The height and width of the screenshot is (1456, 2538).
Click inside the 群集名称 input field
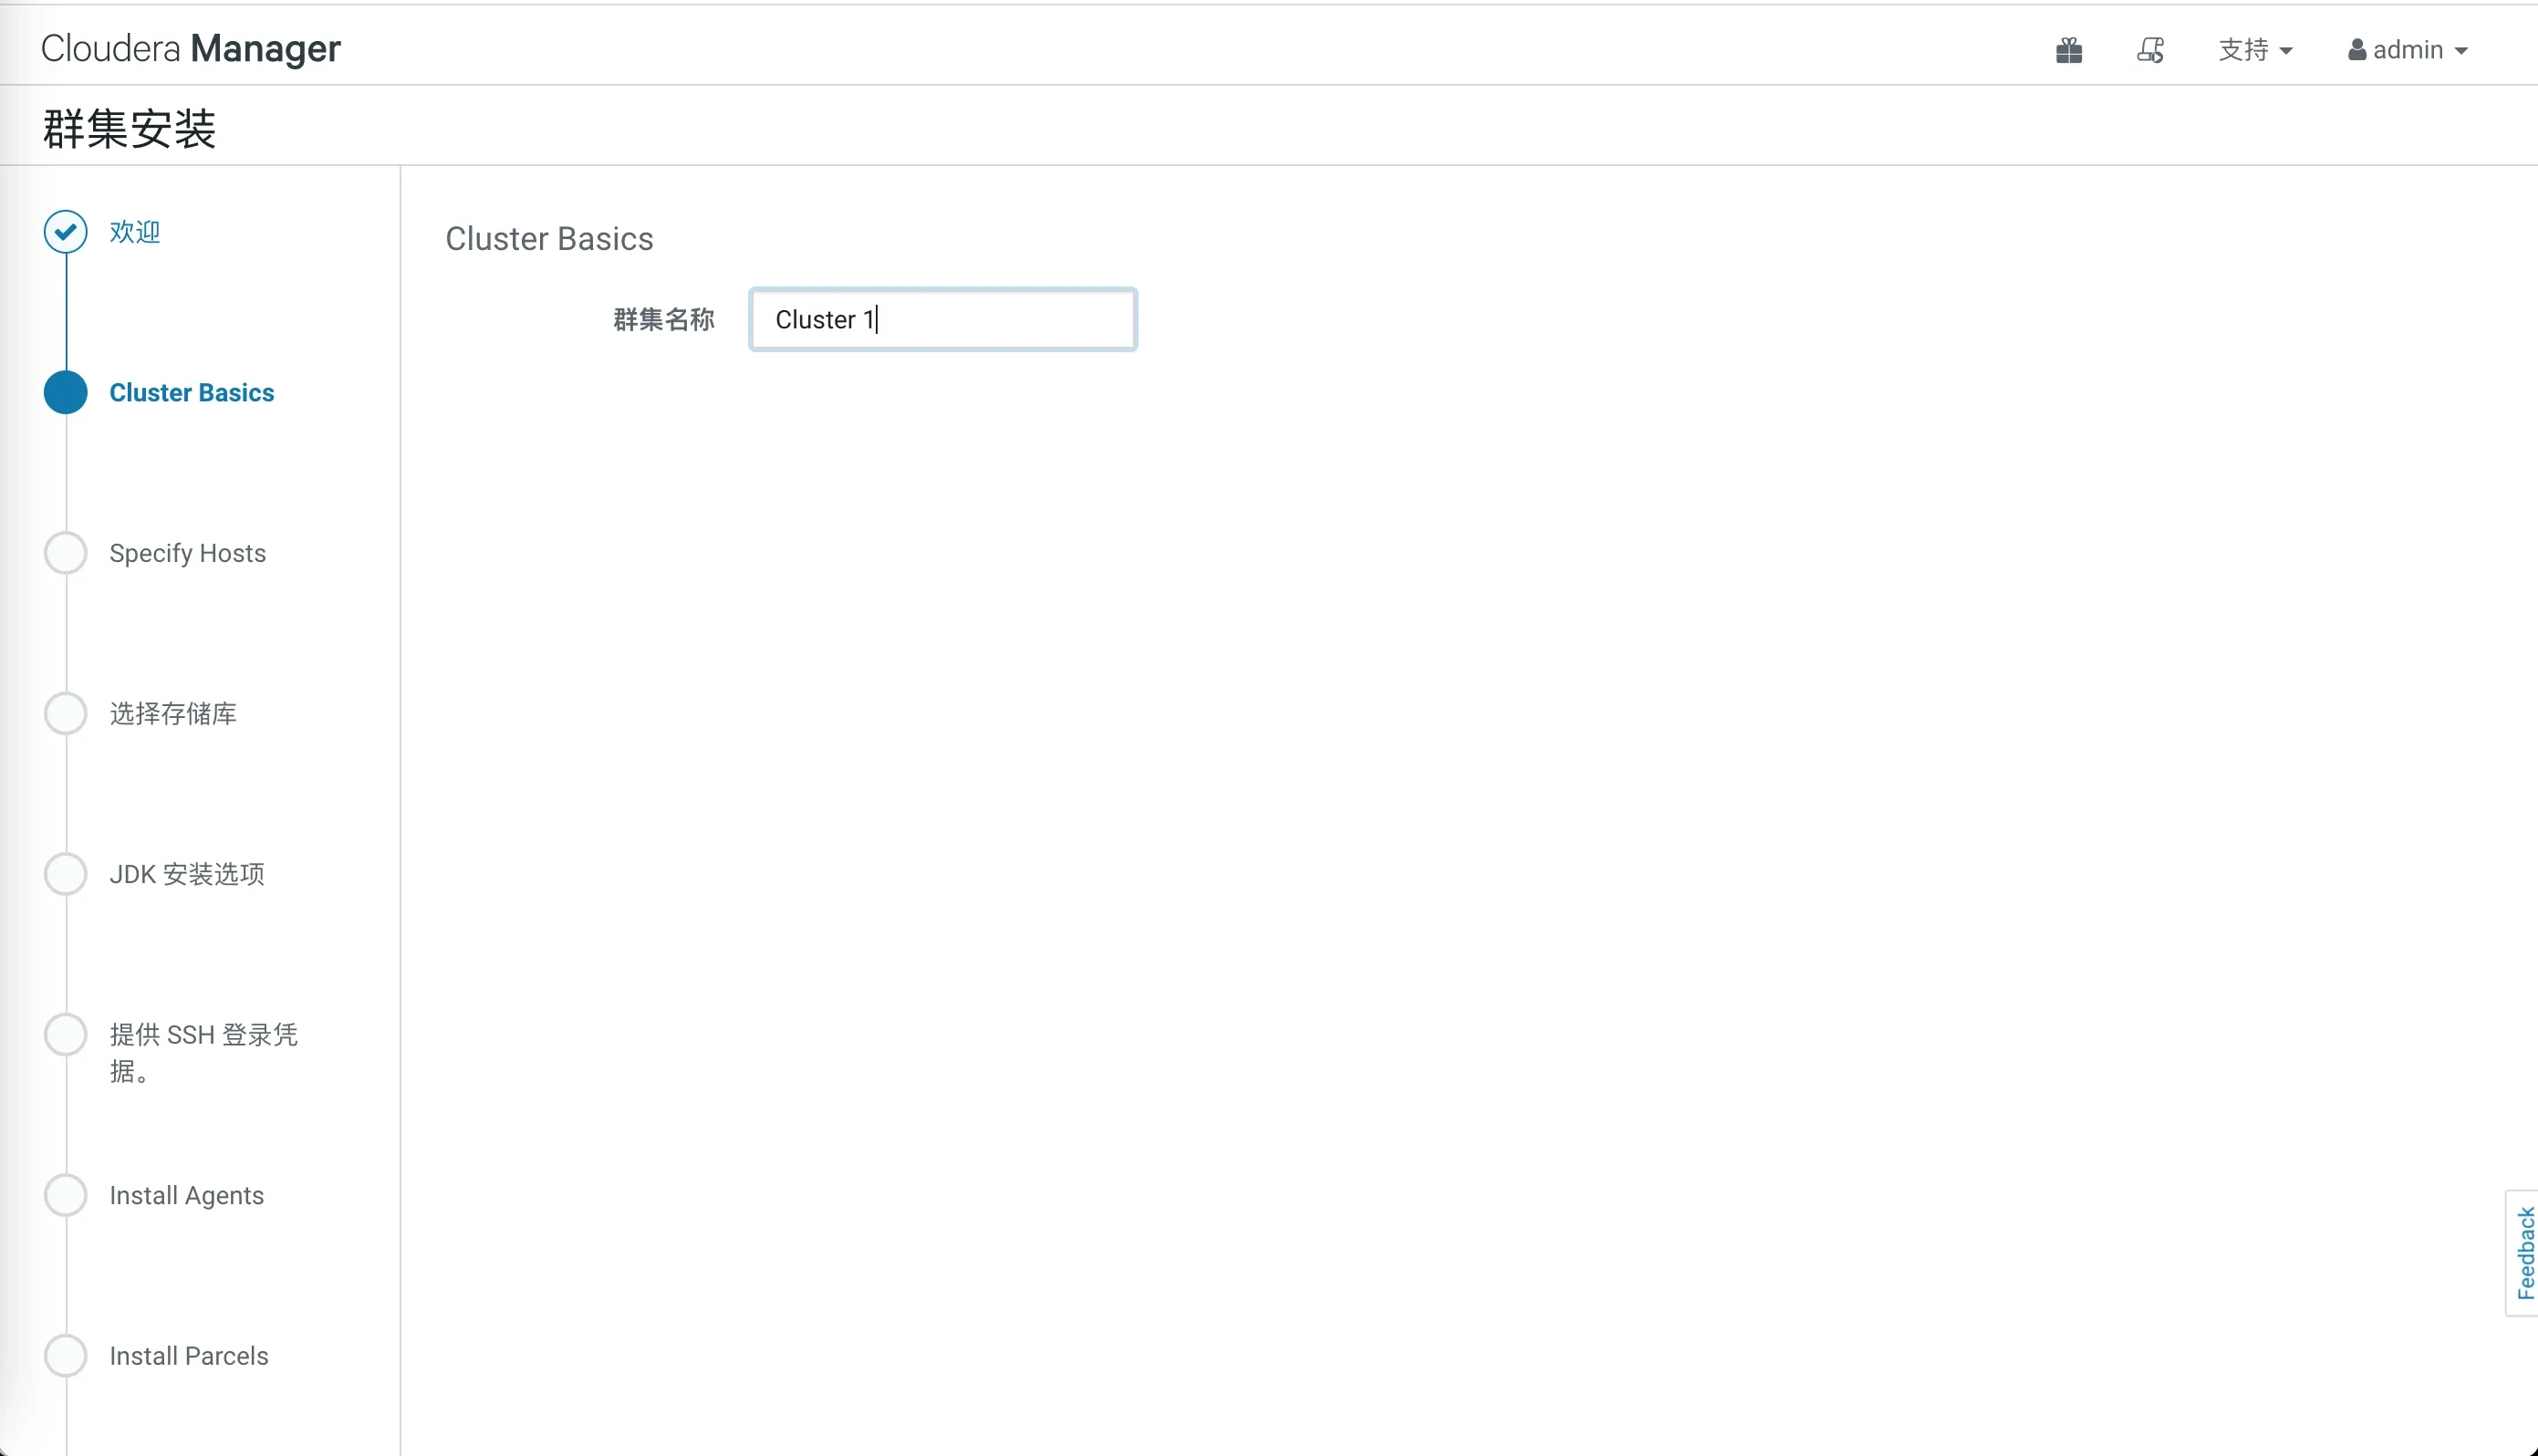click(x=941, y=319)
